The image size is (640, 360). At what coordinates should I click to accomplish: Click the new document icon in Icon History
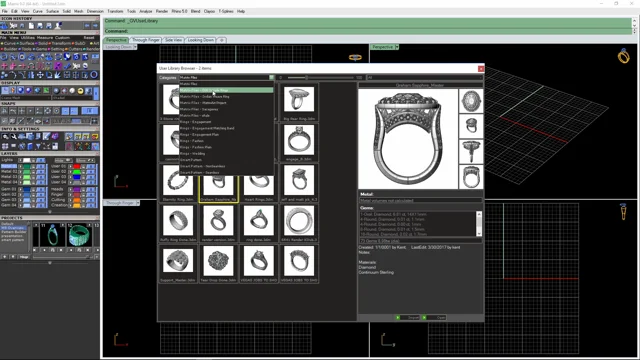pos(31,25)
